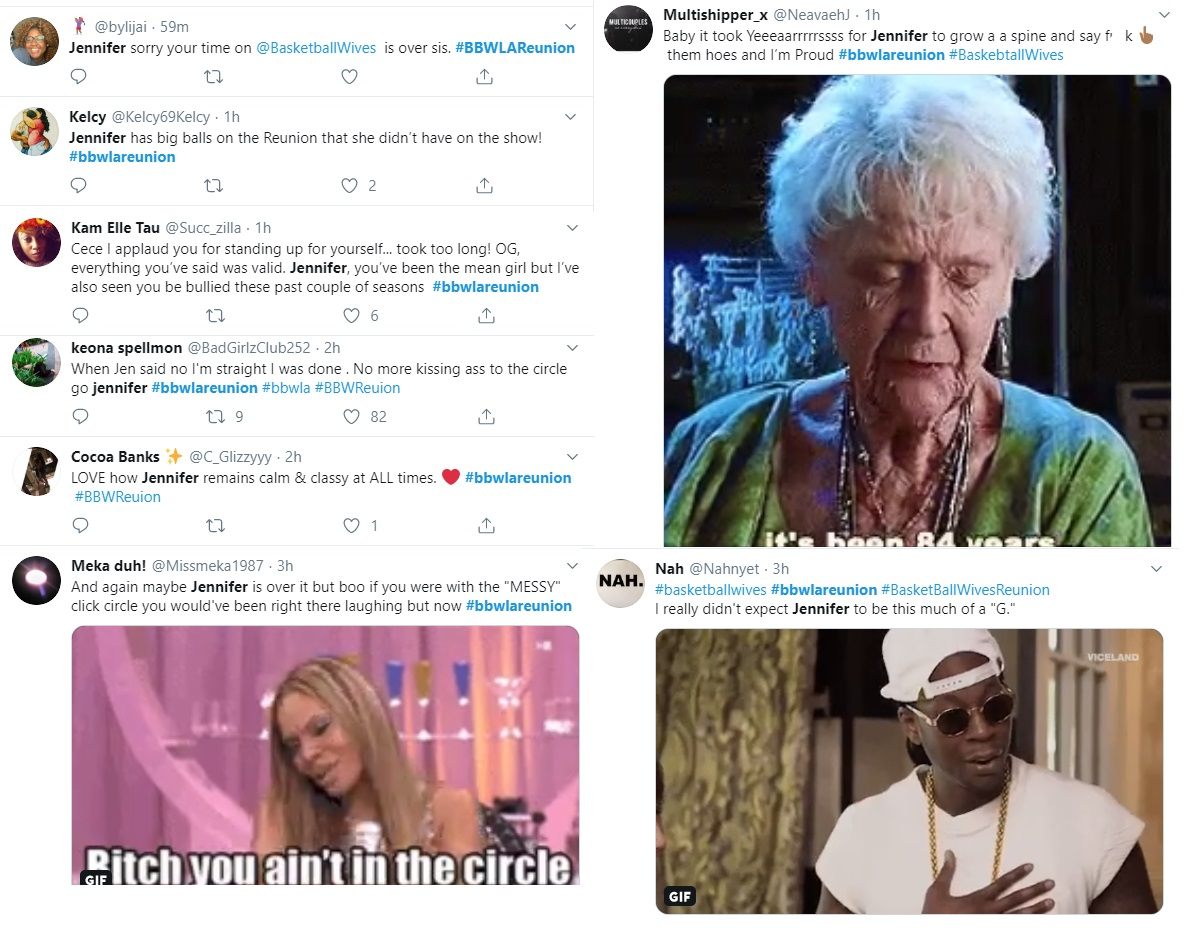Expand the options caret on Nah's tweet

tap(1156, 569)
